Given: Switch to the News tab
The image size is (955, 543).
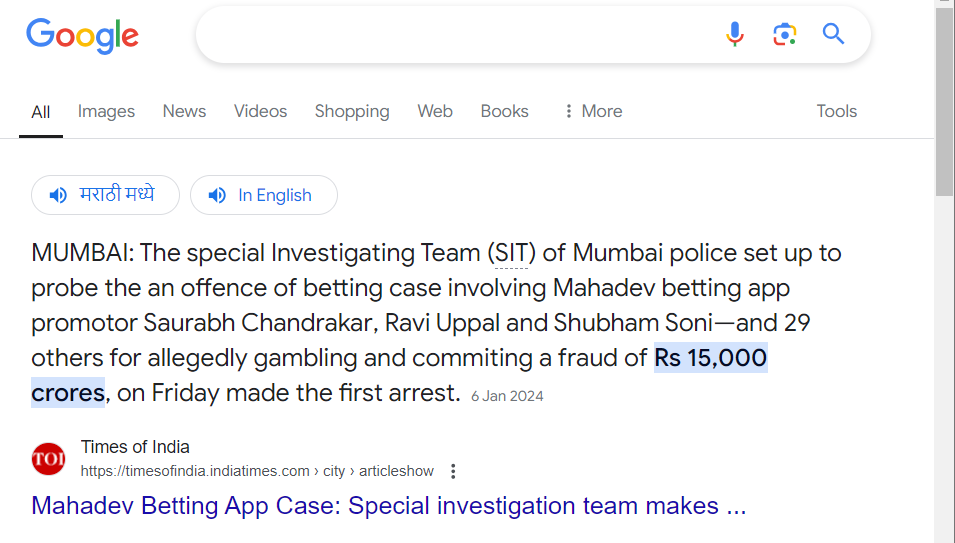Looking at the screenshot, I should [184, 111].
